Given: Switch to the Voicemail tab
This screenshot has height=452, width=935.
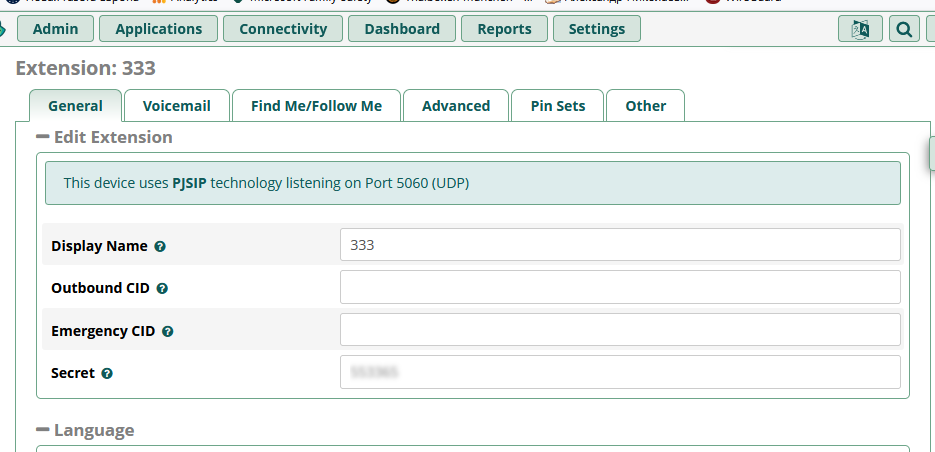Looking at the screenshot, I should point(177,106).
